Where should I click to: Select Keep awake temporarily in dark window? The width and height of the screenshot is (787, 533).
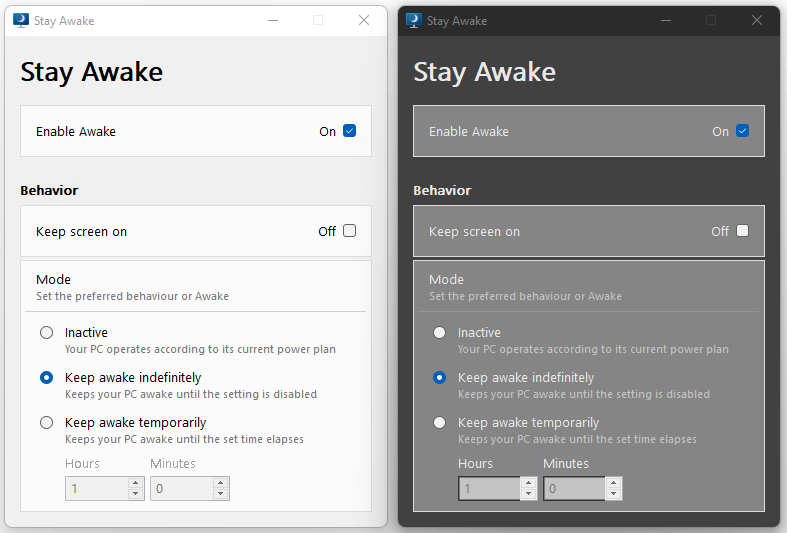point(440,423)
